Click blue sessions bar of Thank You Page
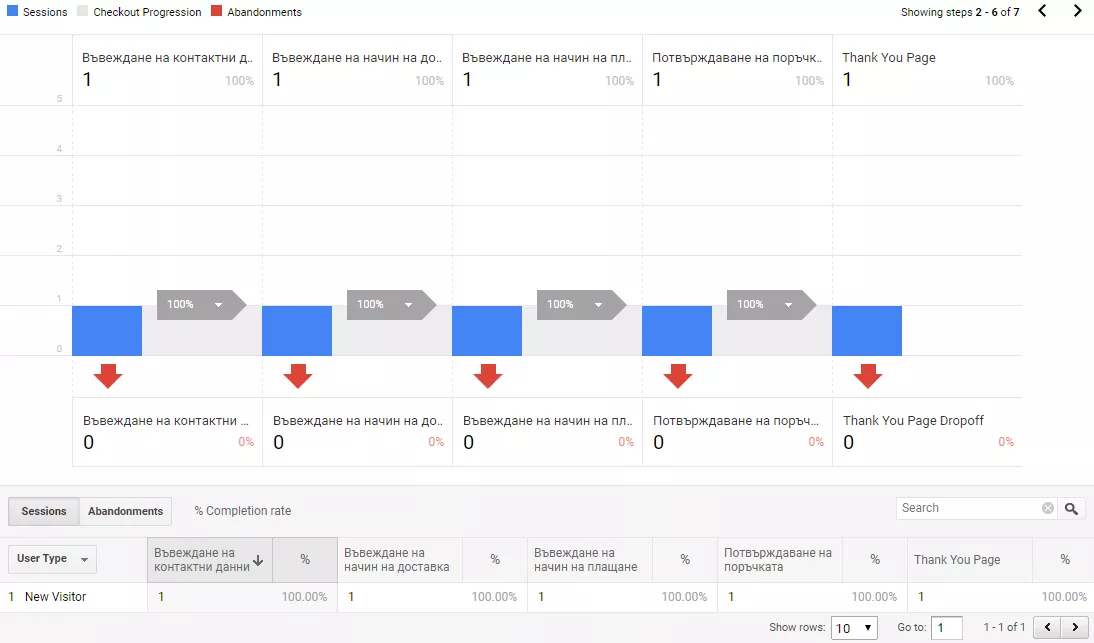Image resolution: width=1094 pixels, height=643 pixels. 867,331
